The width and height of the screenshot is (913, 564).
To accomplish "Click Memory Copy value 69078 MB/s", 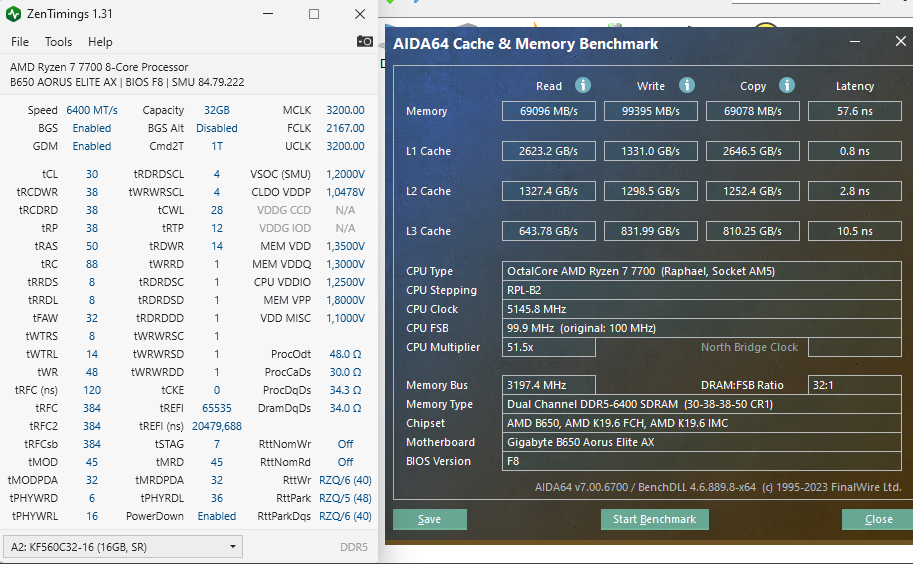I will [752, 111].
